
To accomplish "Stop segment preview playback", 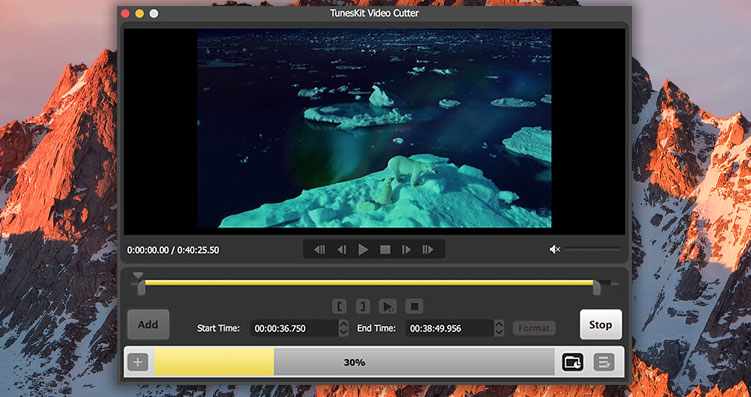I will 415,306.
